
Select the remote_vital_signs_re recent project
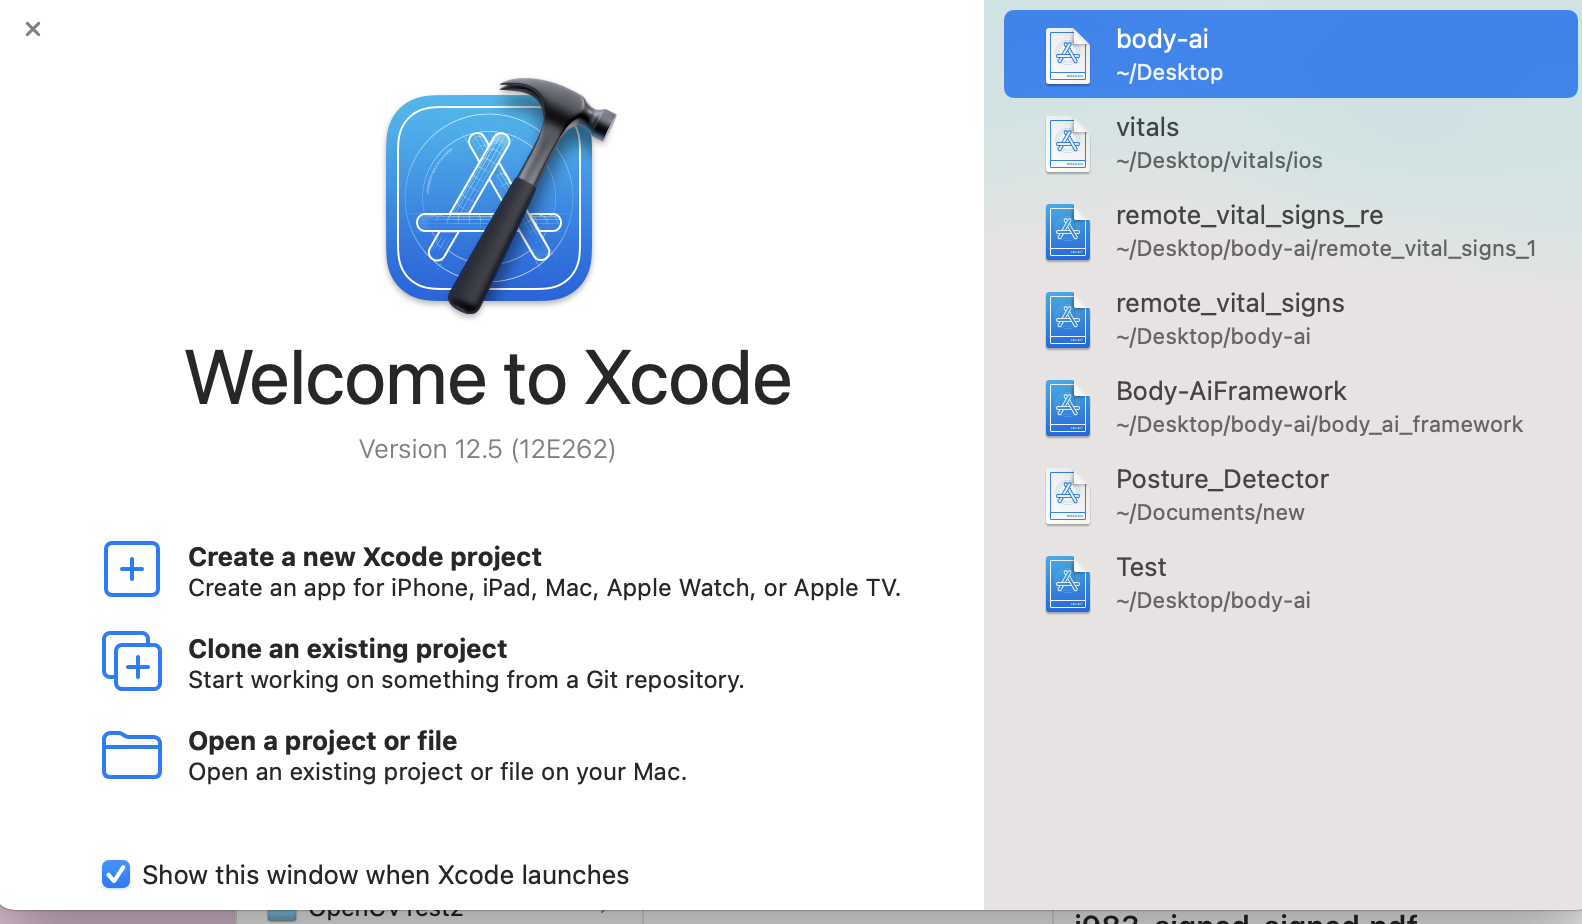point(1291,230)
